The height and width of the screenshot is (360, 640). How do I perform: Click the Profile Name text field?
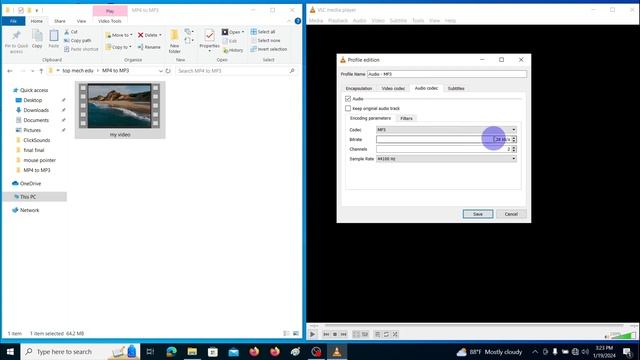(447, 74)
